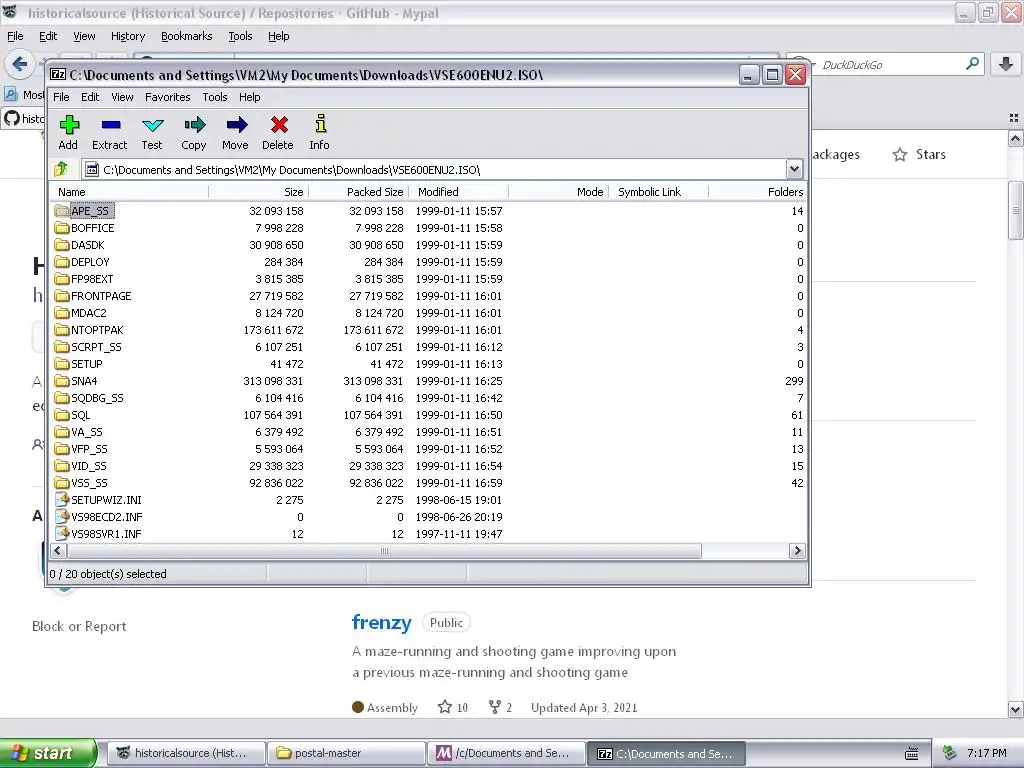The image size is (1024, 768).
Task: Select the DEPLOY folder row
Action: (x=428, y=261)
